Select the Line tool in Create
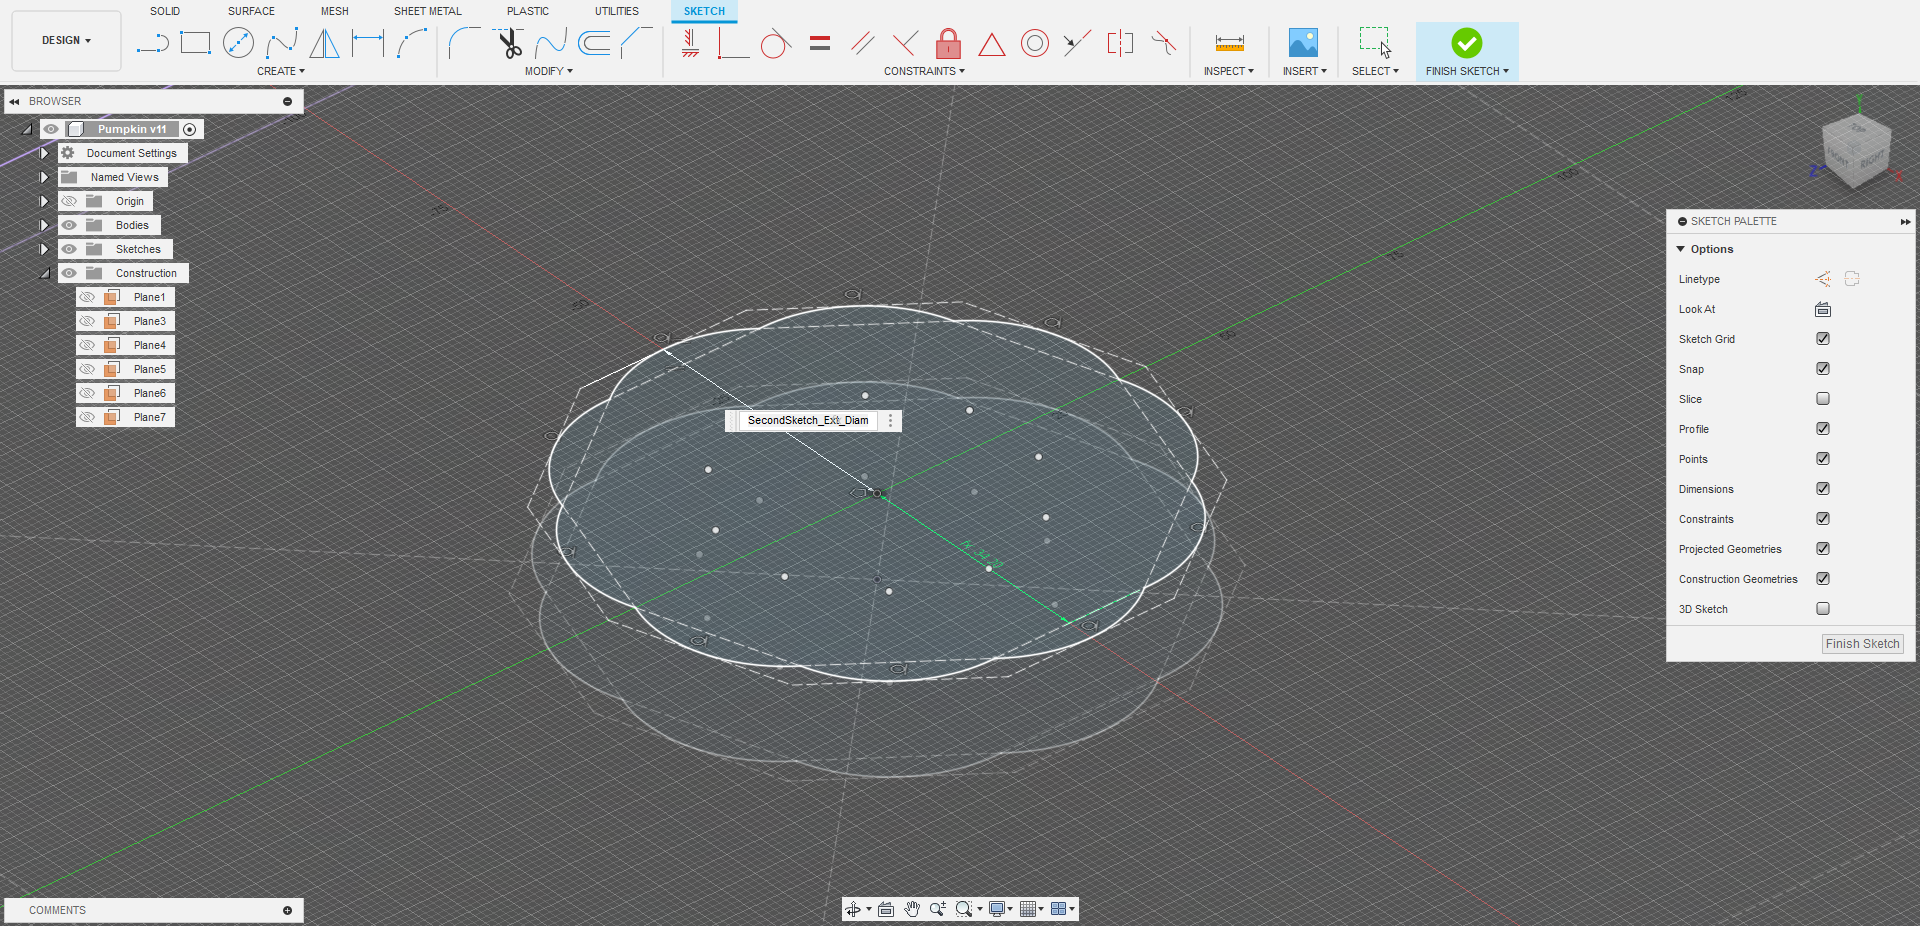 tap(152, 43)
